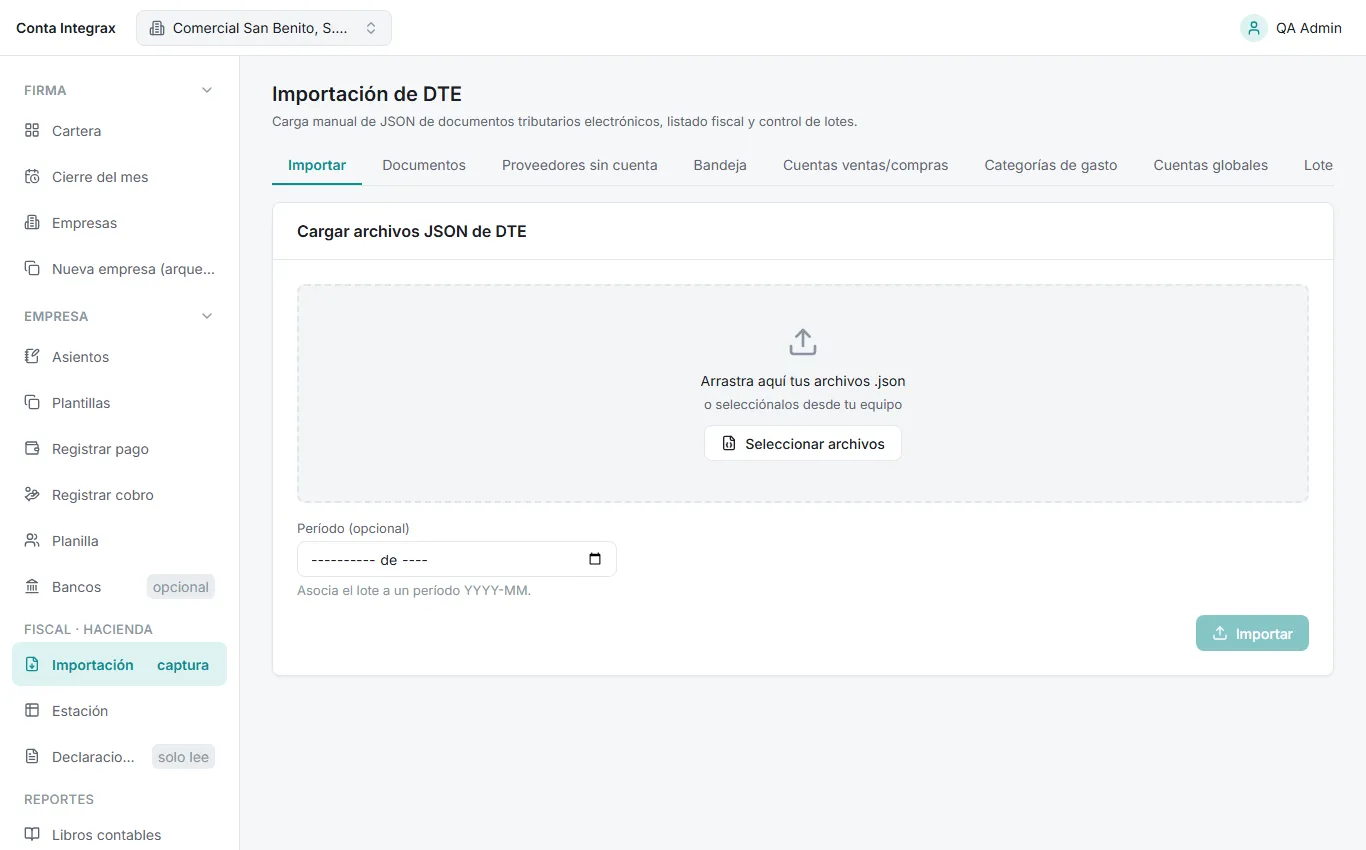Open Libros contables report

[119, 835]
